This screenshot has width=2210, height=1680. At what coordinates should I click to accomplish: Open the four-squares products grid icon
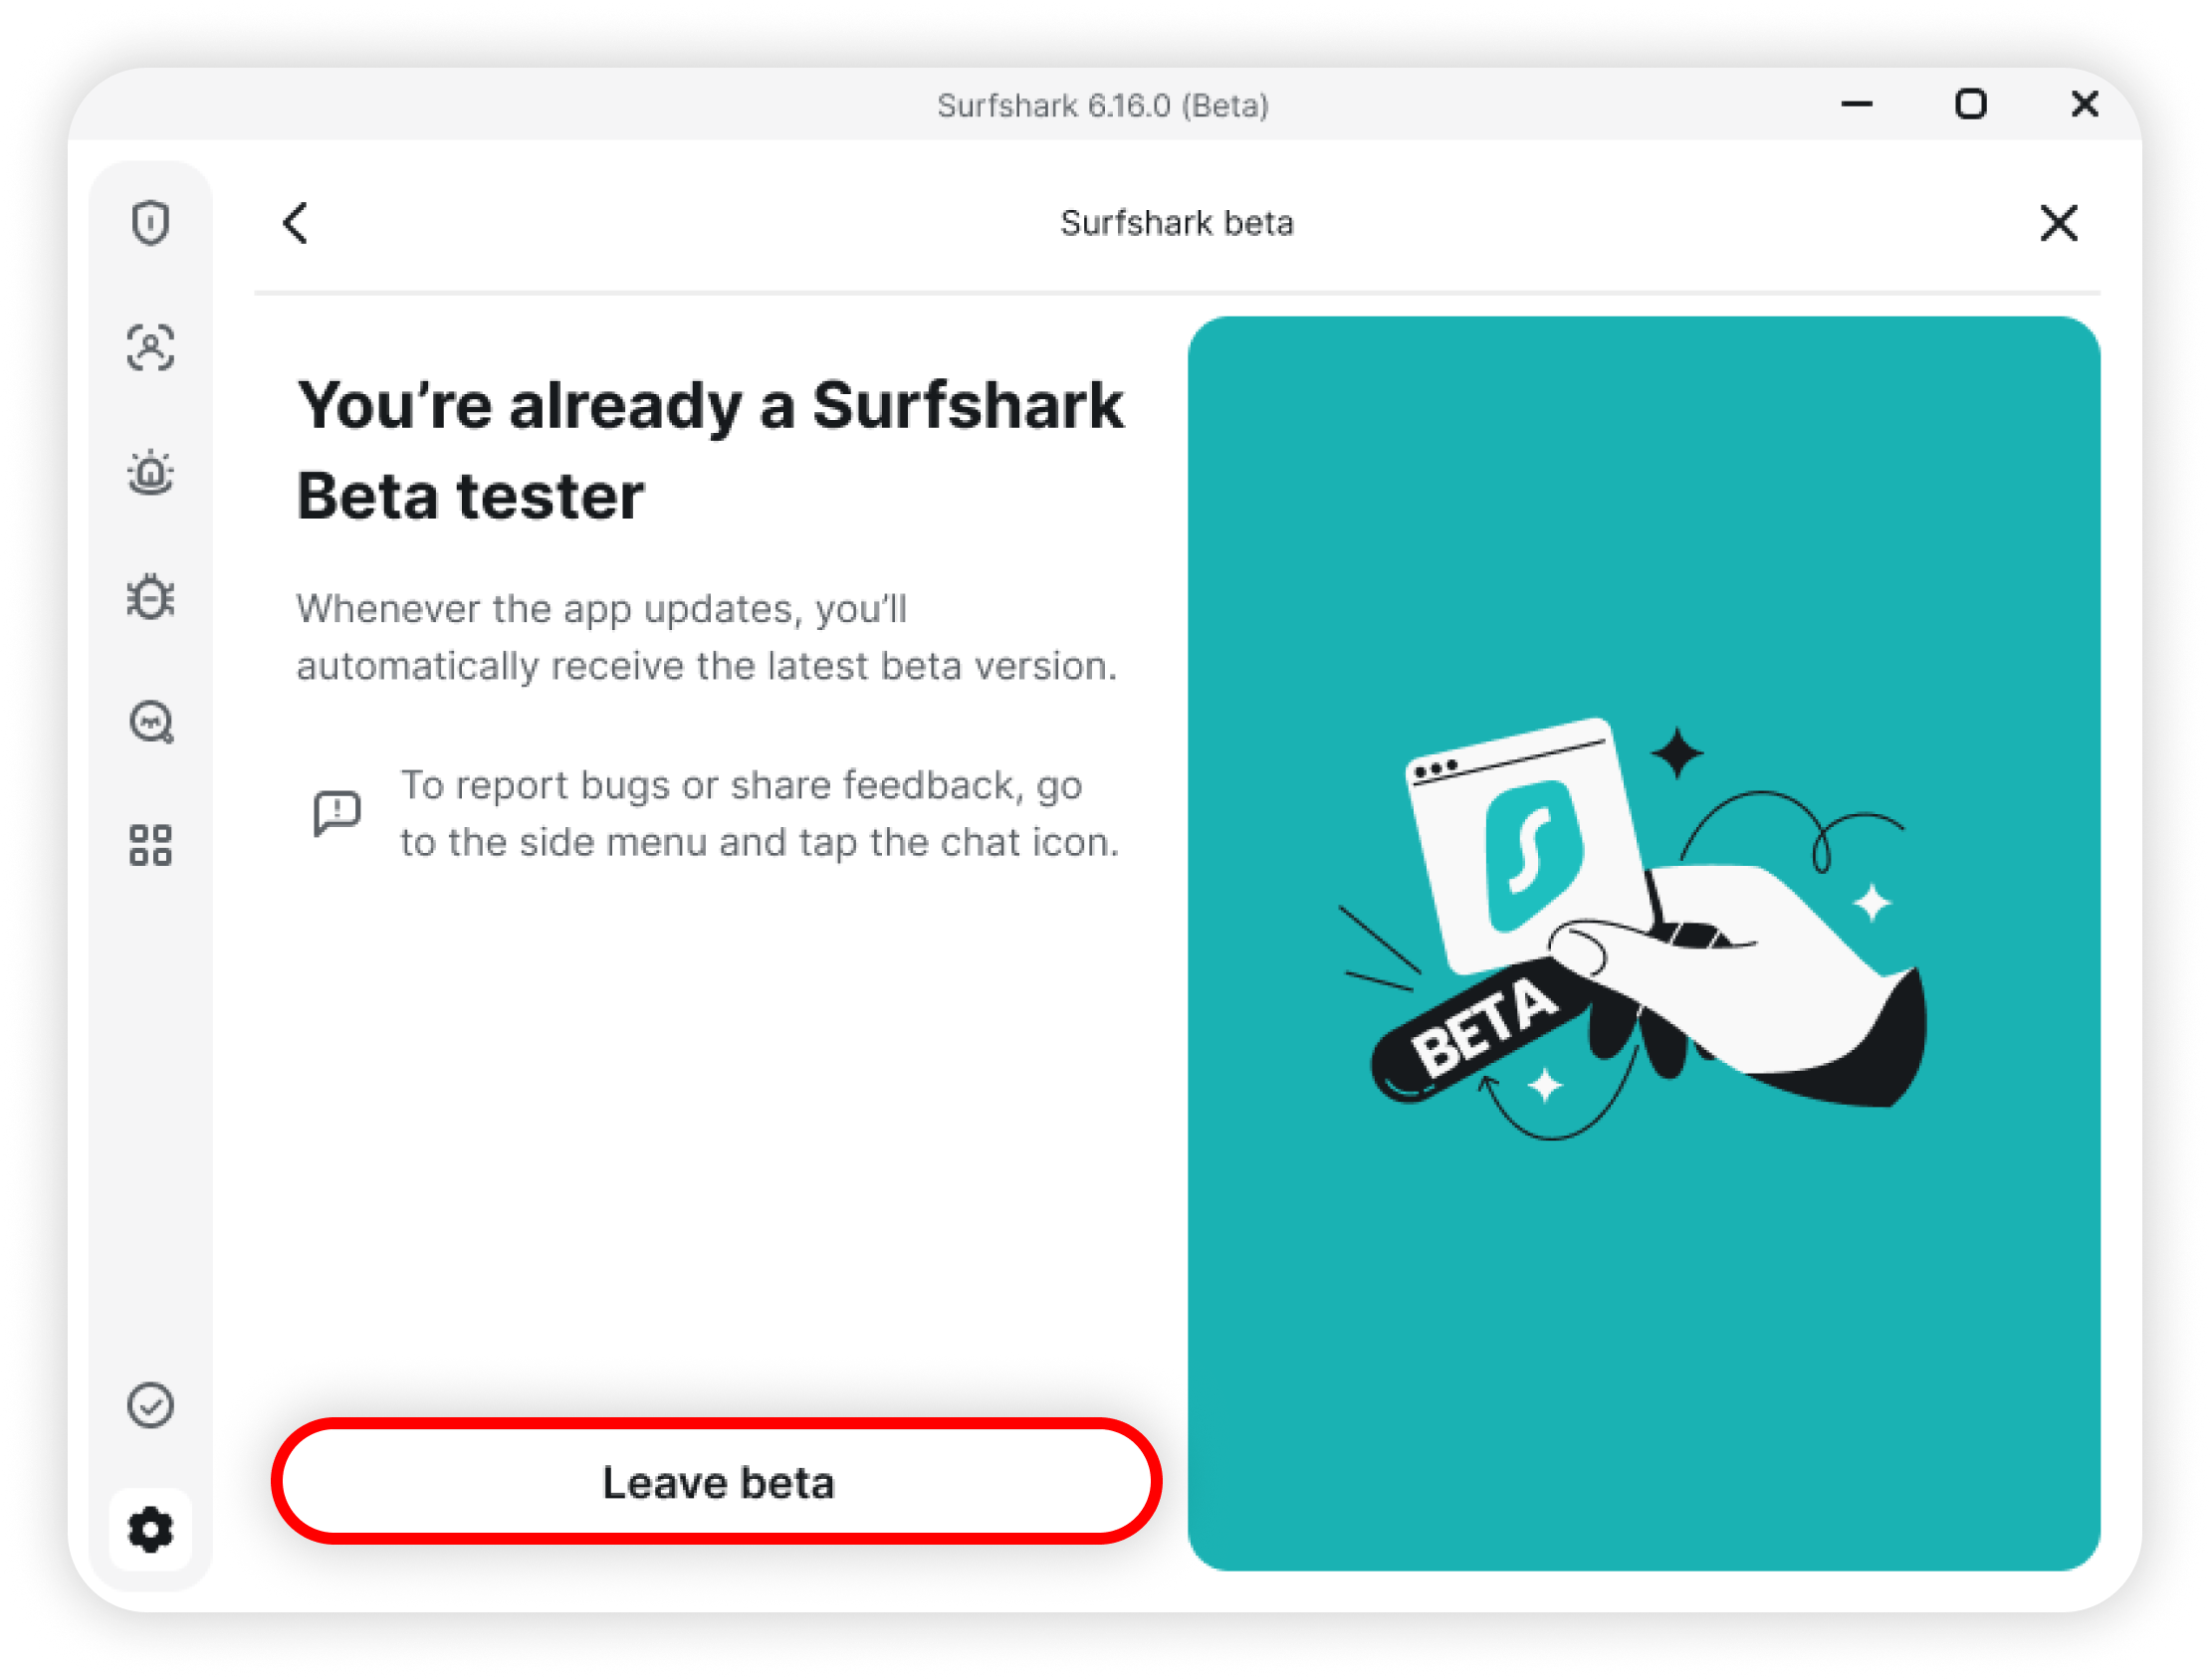coord(150,845)
